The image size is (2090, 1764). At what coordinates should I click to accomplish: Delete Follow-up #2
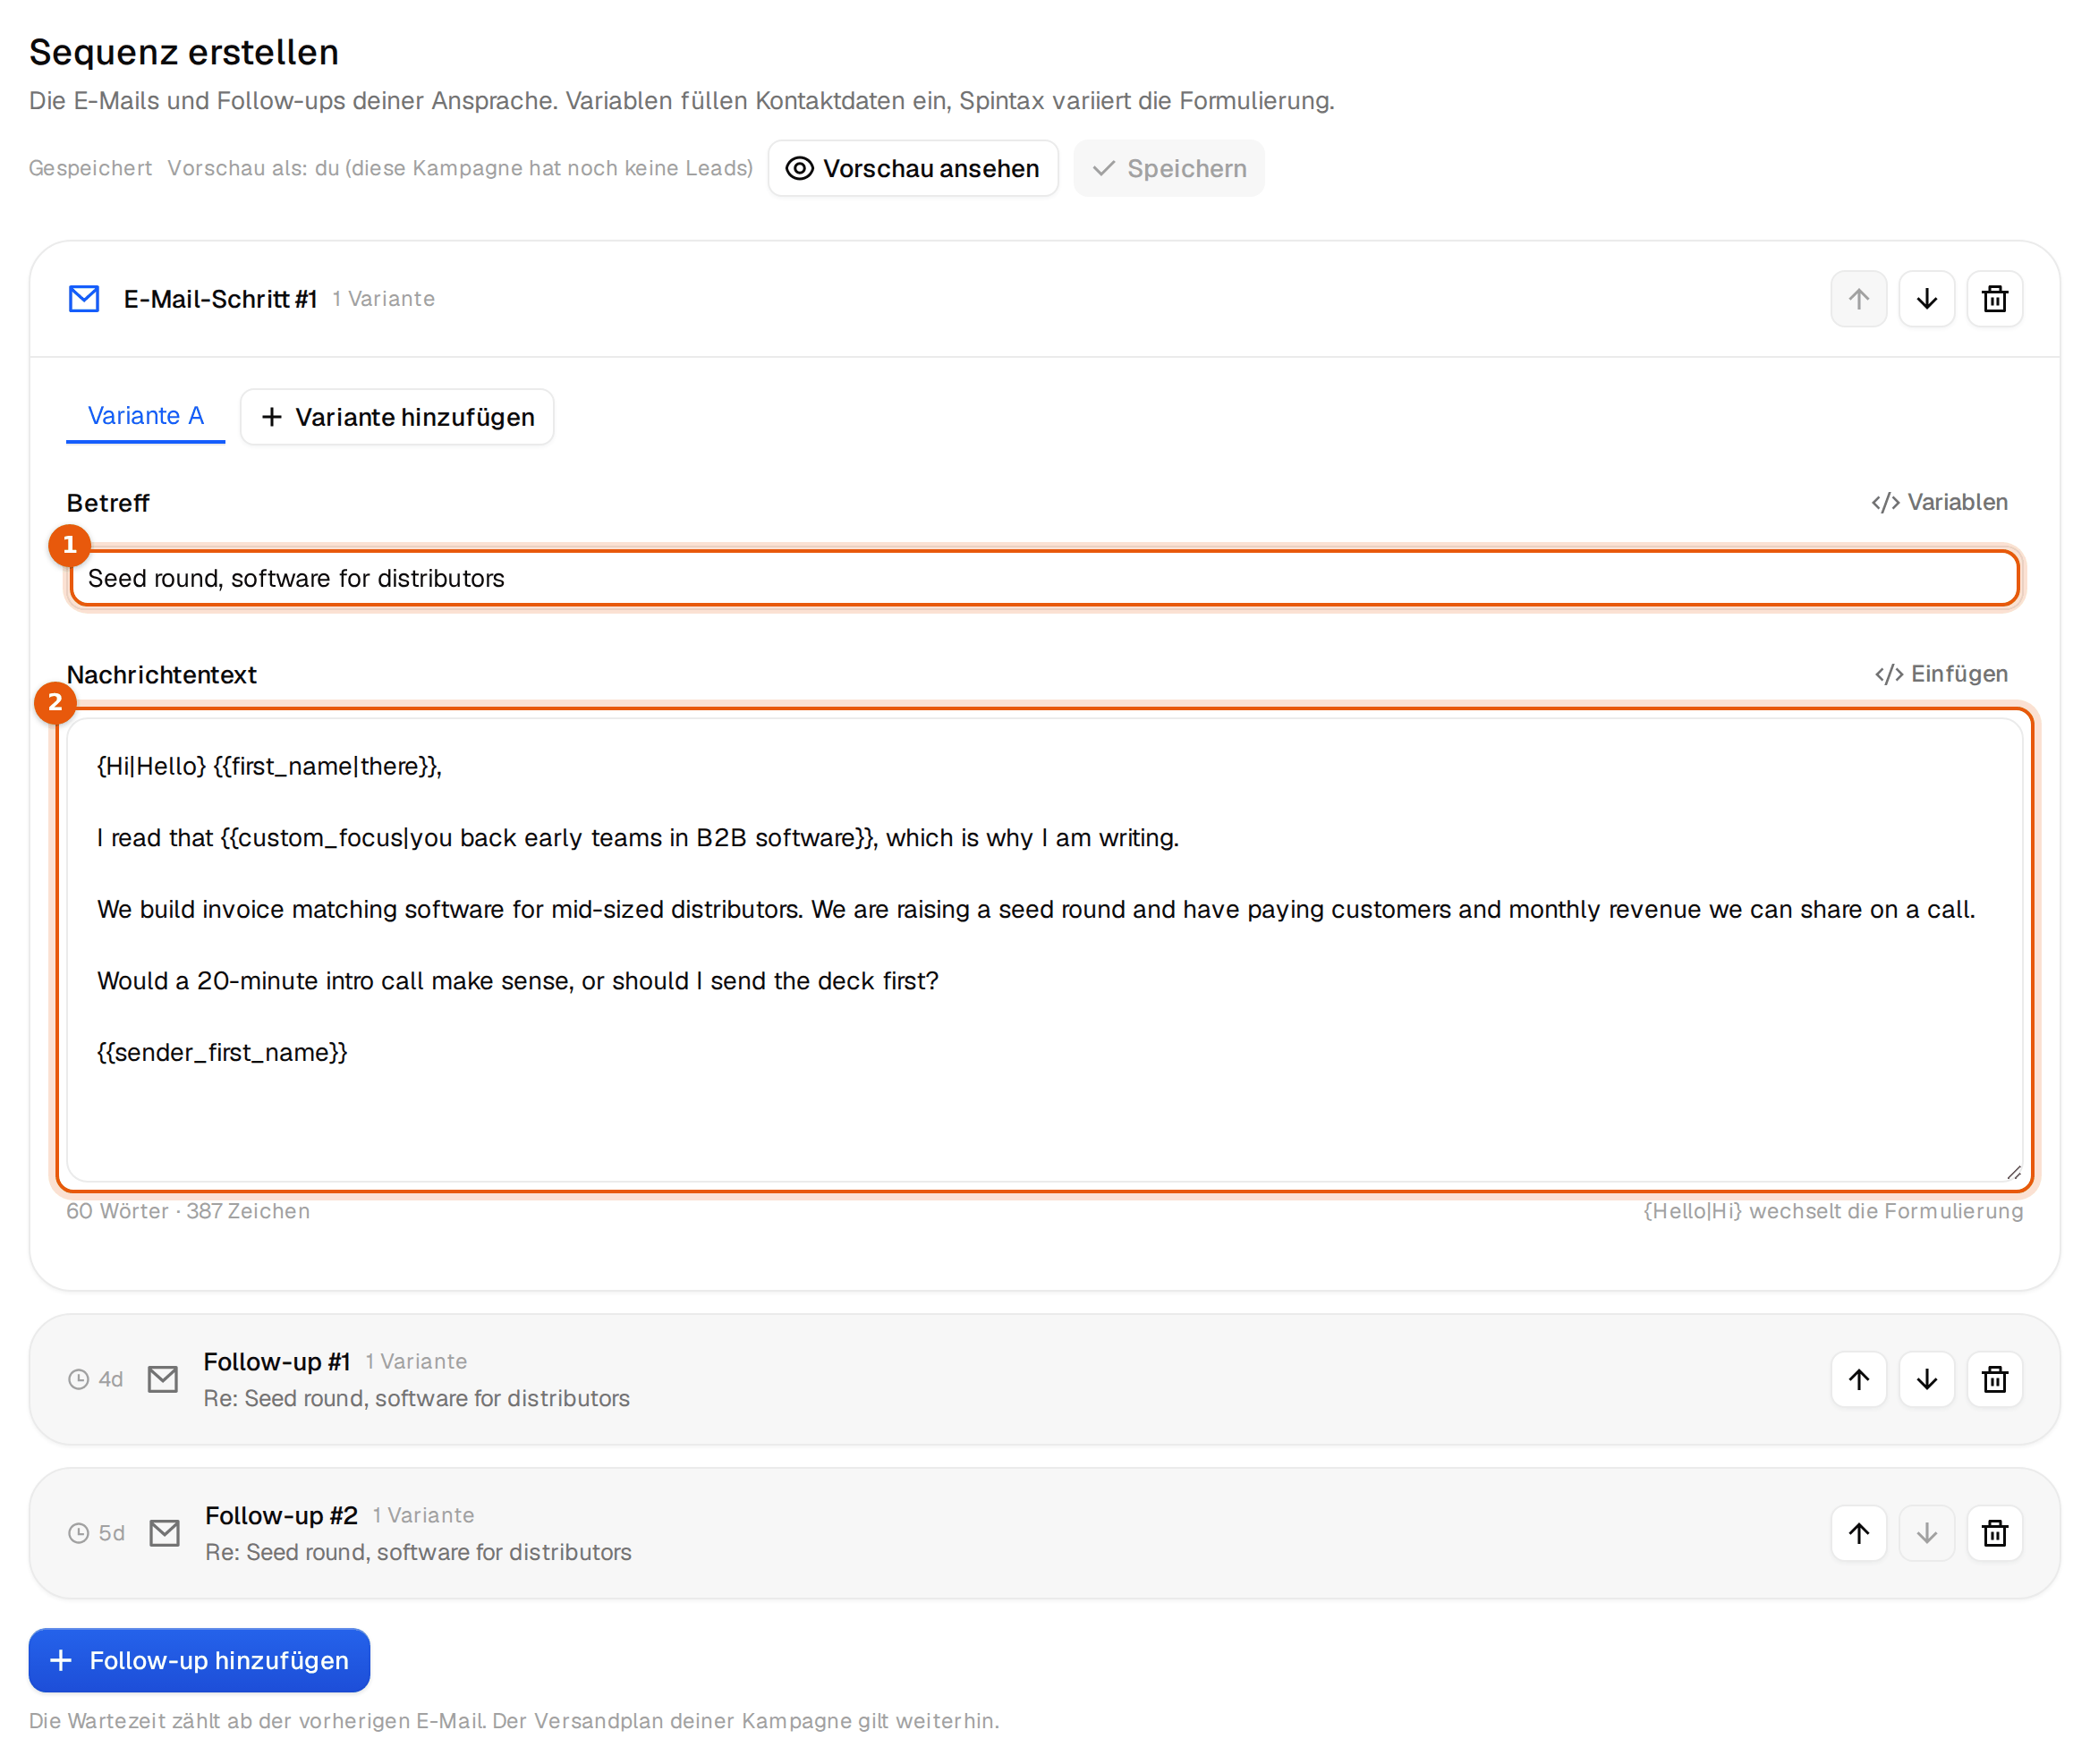tap(1994, 1533)
